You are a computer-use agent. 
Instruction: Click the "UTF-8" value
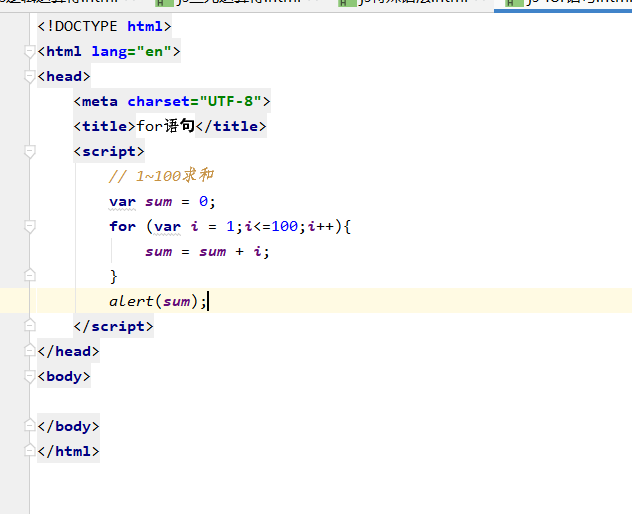coord(230,102)
